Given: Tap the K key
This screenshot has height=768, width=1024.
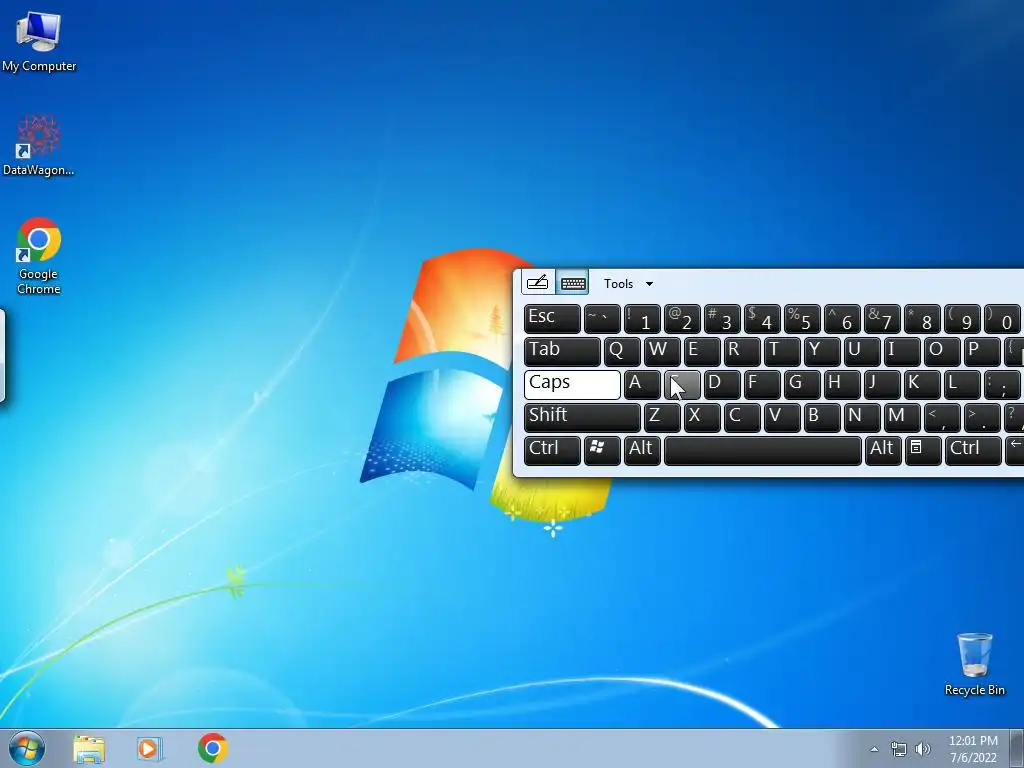Looking at the screenshot, I should click(923, 385).
